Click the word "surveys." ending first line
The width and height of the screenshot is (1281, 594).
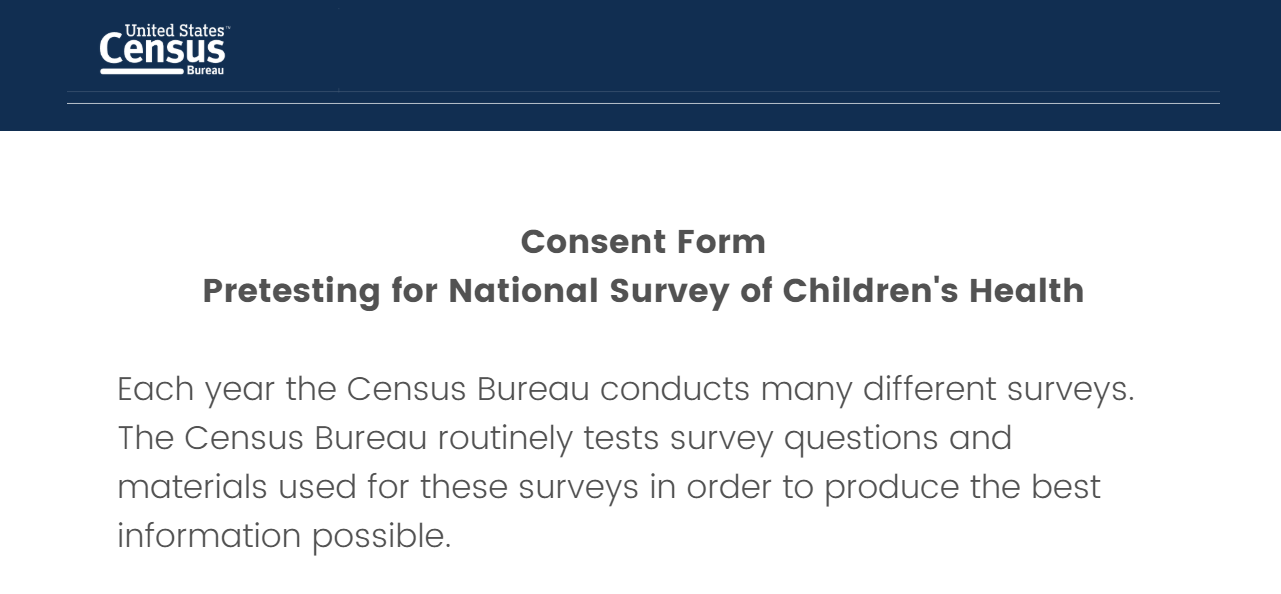[x=1070, y=389]
